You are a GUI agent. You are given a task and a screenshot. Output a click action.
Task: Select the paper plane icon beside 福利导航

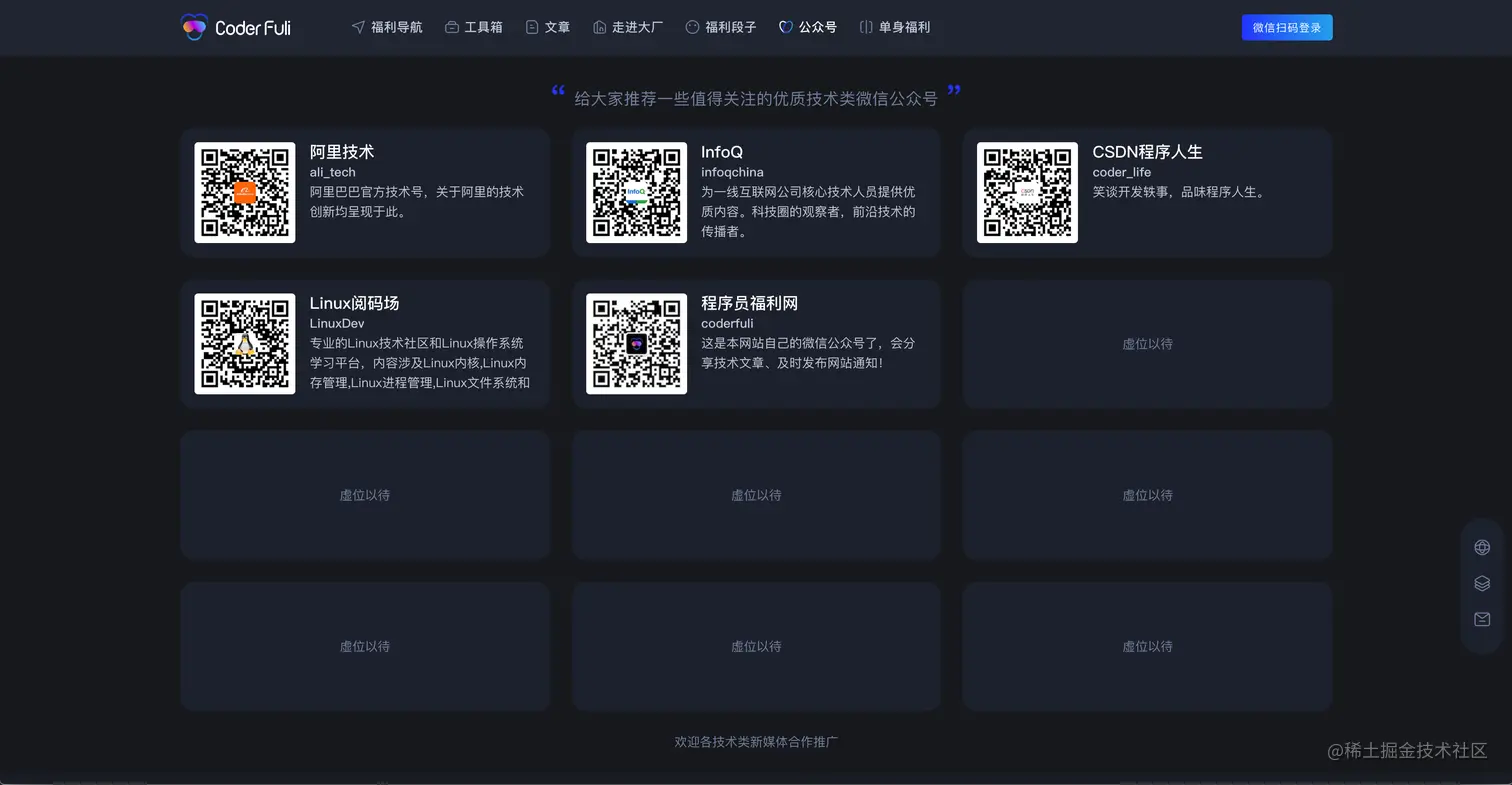pyautogui.click(x=357, y=27)
